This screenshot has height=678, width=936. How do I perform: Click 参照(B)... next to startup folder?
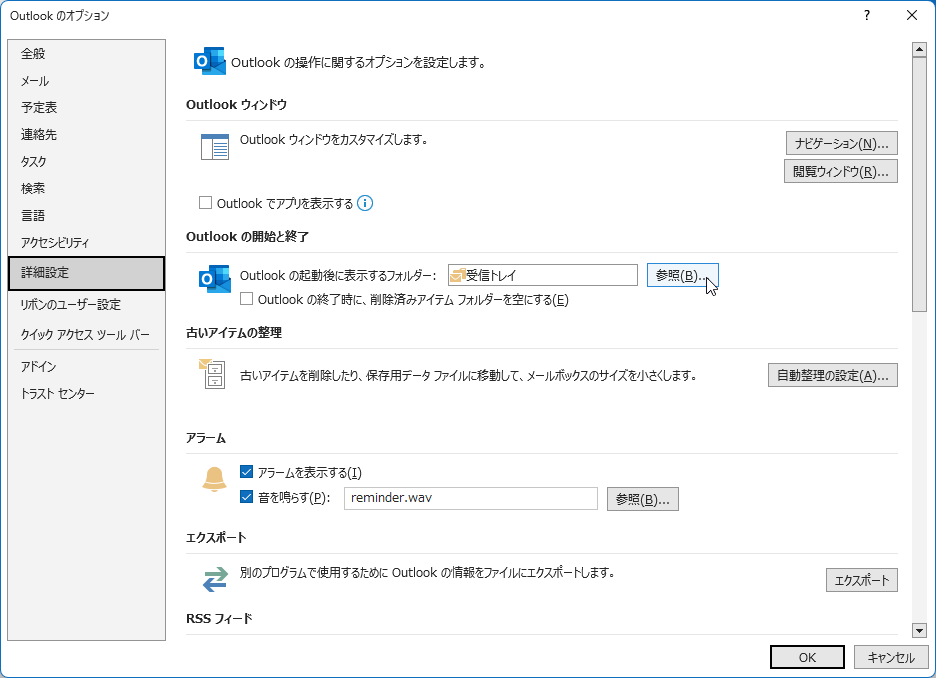[682, 275]
